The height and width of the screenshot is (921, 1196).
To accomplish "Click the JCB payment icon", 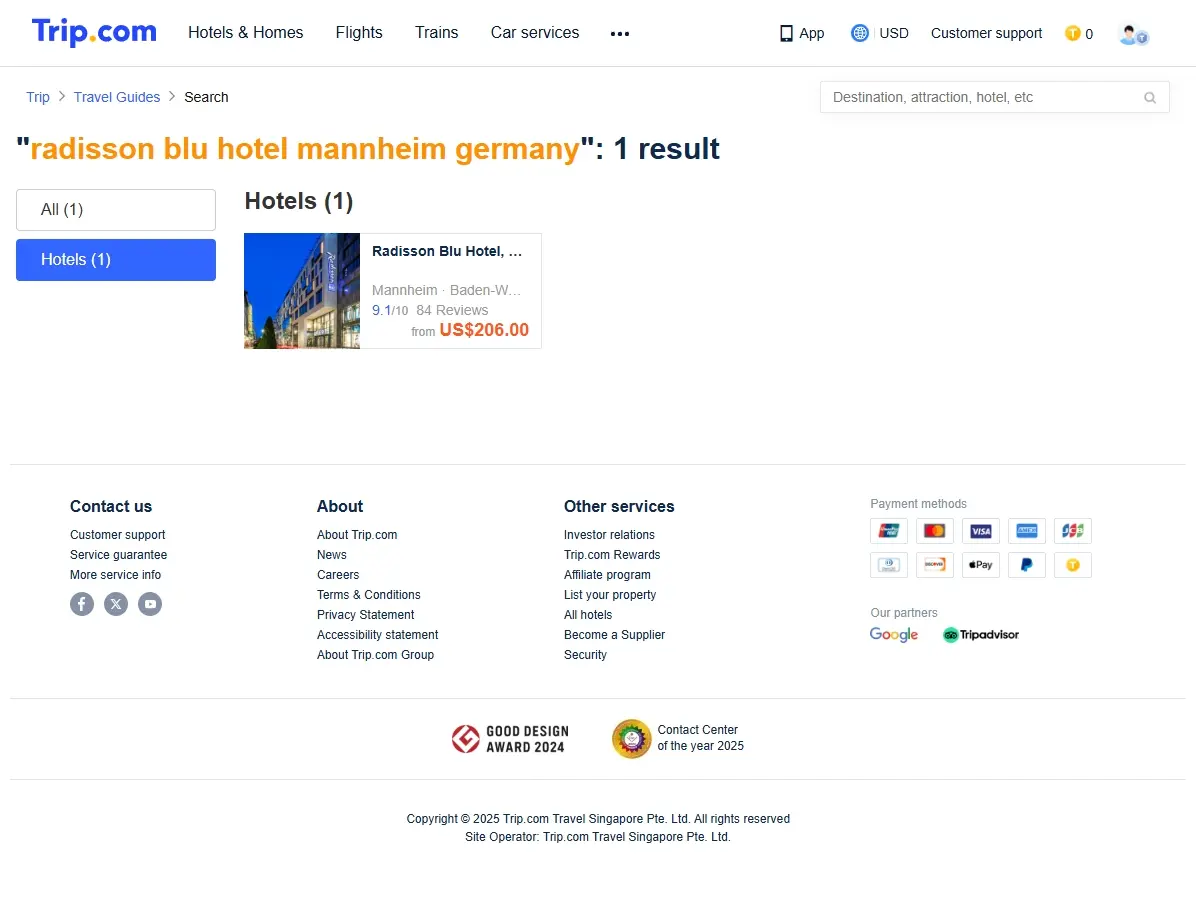I will [x=1072, y=530].
